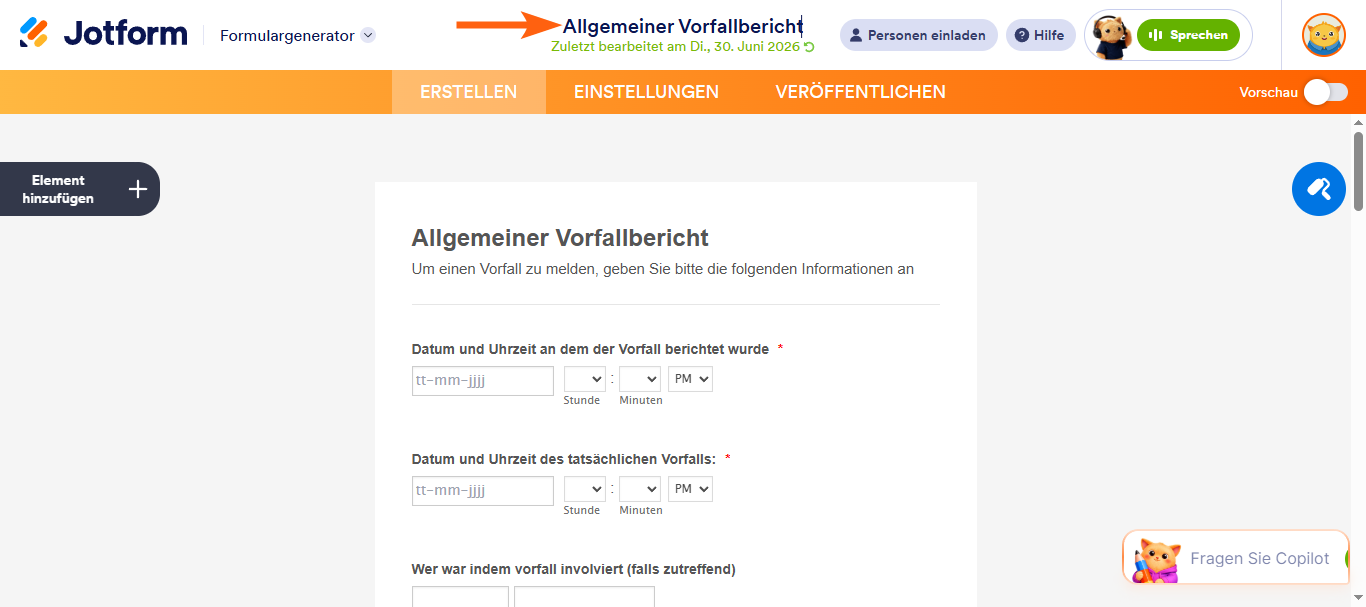Open Stunde dropdown for actual incident

pyautogui.click(x=585, y=489)
